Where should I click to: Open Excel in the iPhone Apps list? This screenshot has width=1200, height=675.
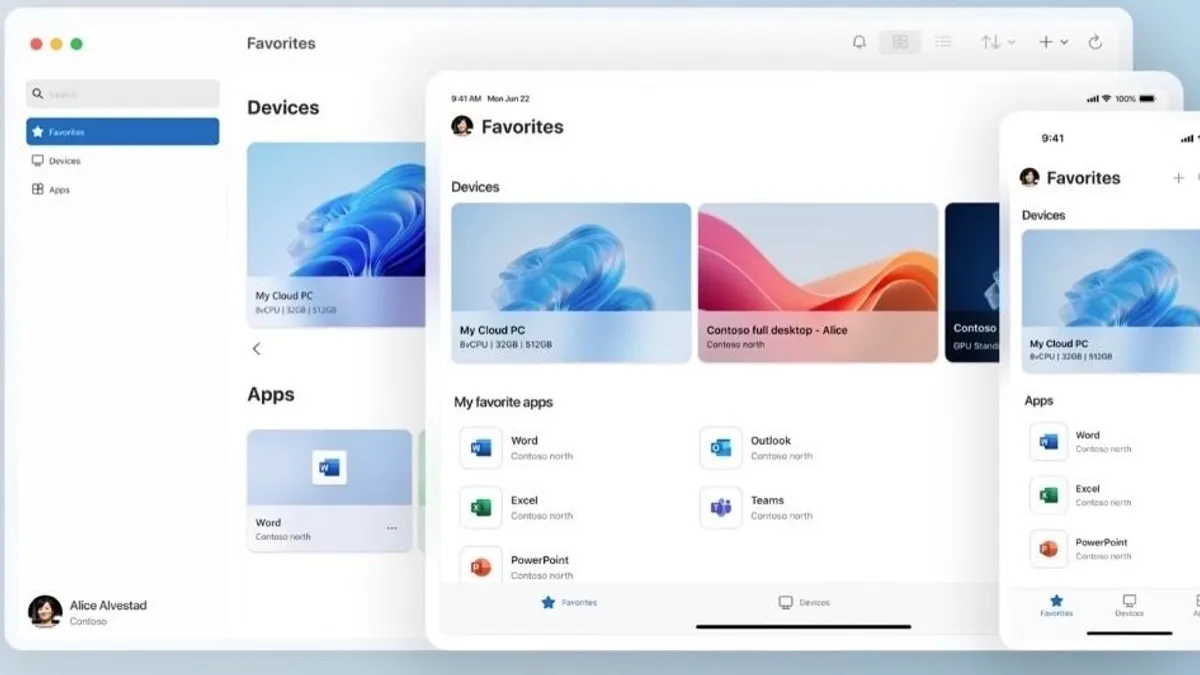(1049, 495)
